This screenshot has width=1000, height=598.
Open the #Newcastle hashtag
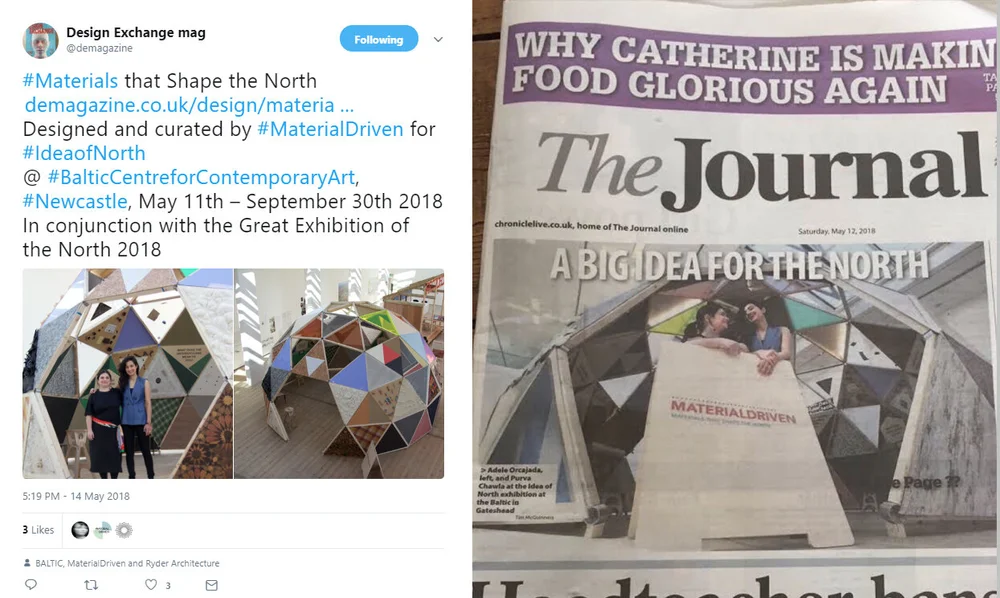tap(75, 201)
